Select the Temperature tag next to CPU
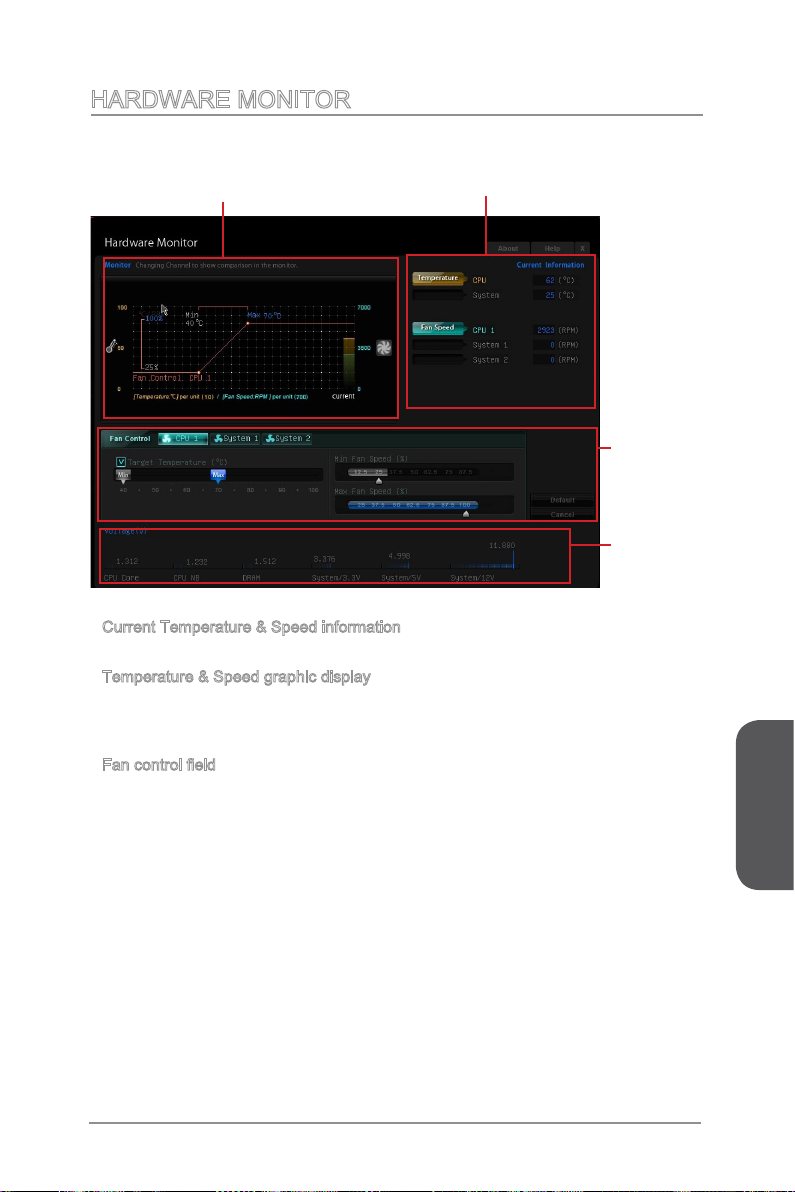Screen dimensions: 795x1192 click(x=439, y=278)
